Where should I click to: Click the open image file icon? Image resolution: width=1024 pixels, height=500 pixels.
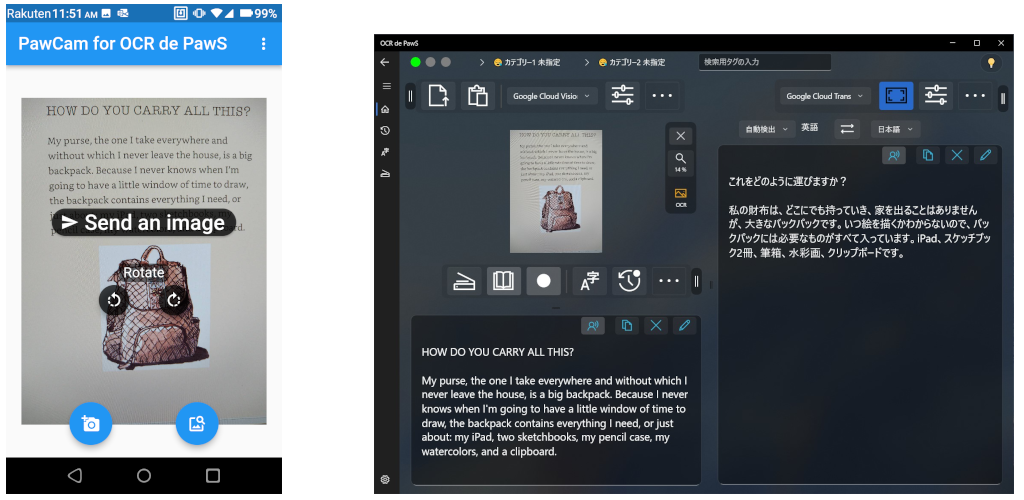point(438,96)
